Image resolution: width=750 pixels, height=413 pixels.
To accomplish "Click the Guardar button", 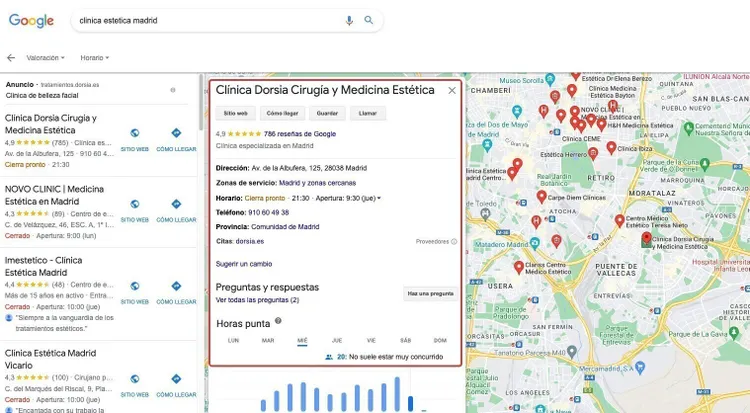I will coord(327,113).
